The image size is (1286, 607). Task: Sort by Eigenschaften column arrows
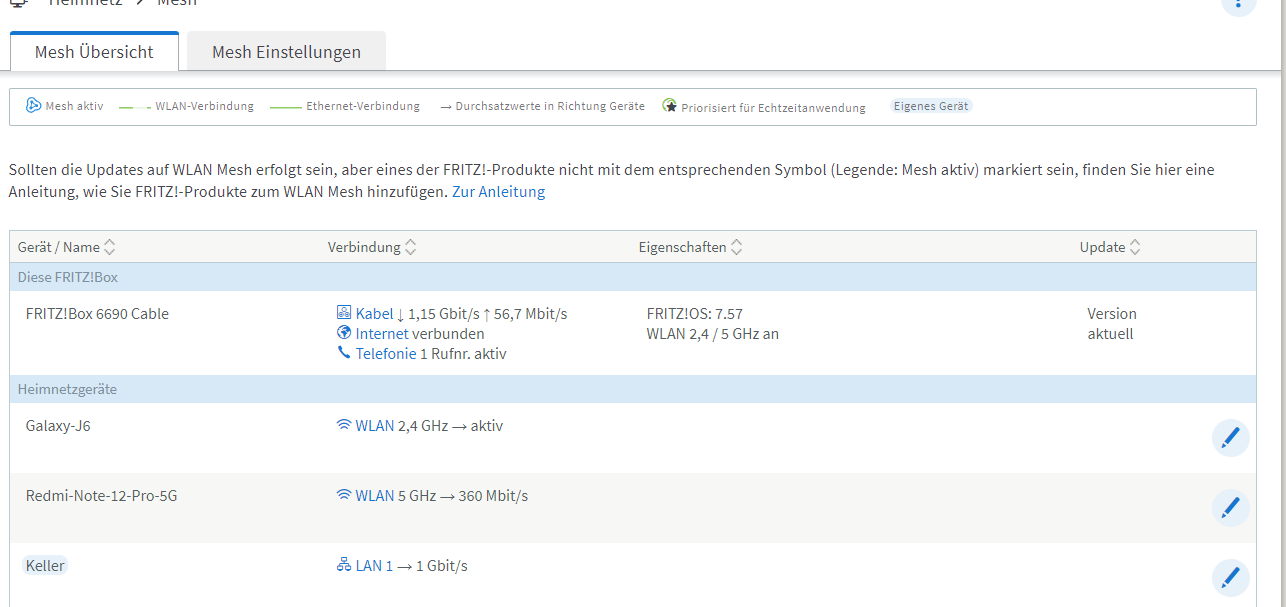[737, 247]
